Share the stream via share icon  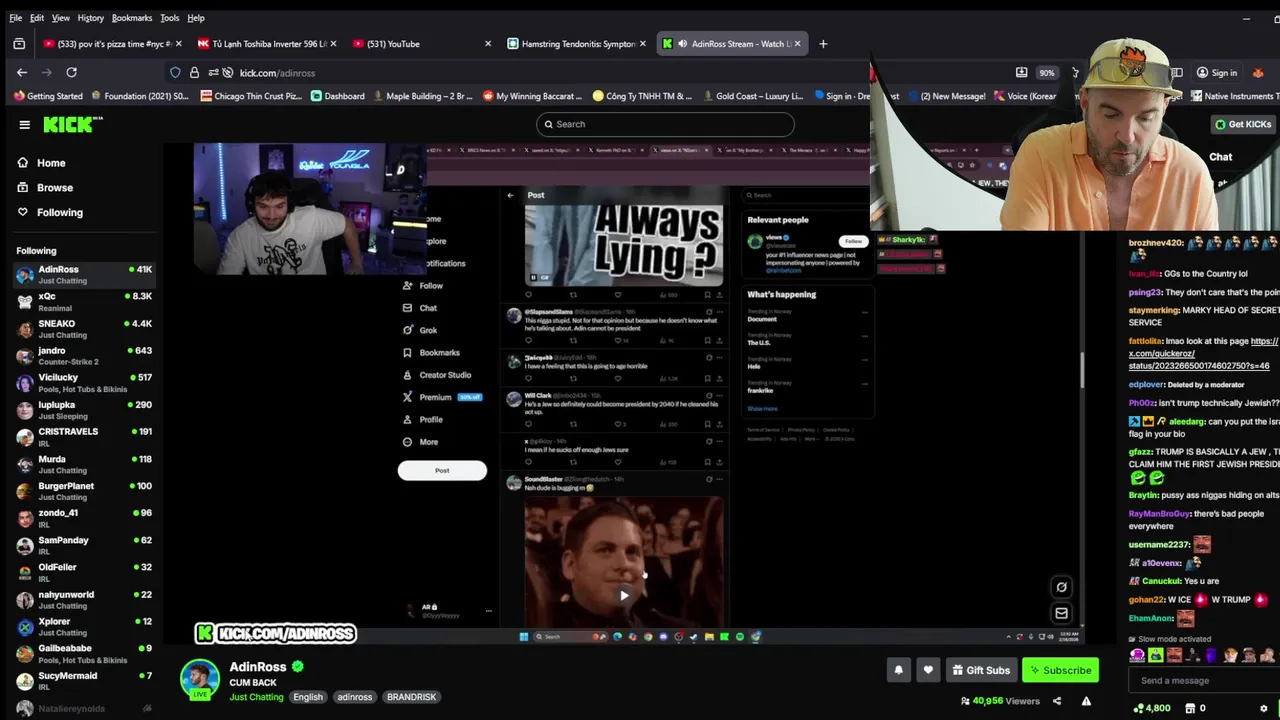pyautogui.click(x=1057, y=701)
